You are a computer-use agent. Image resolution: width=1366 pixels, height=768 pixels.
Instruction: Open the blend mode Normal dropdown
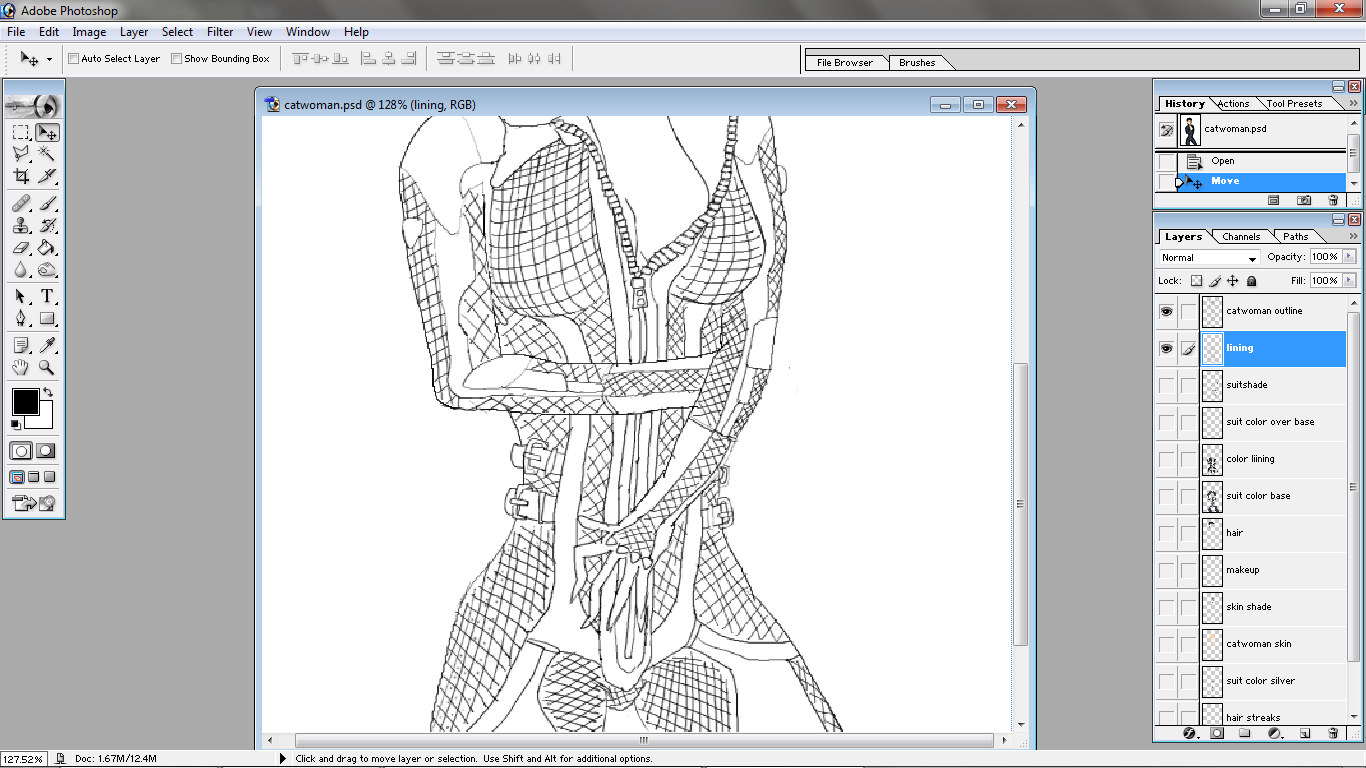pyautogui.click(x=1208, y=258)
